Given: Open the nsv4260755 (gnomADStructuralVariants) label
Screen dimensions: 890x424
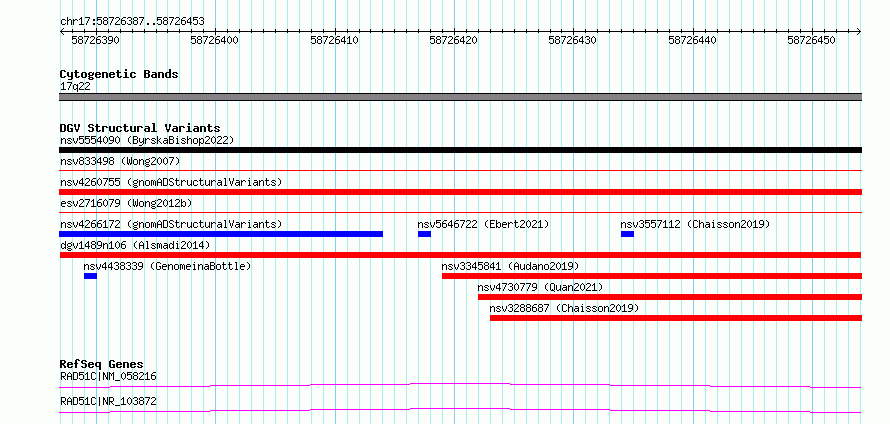Looking at the screenshot, I should [x=171, y=182].
